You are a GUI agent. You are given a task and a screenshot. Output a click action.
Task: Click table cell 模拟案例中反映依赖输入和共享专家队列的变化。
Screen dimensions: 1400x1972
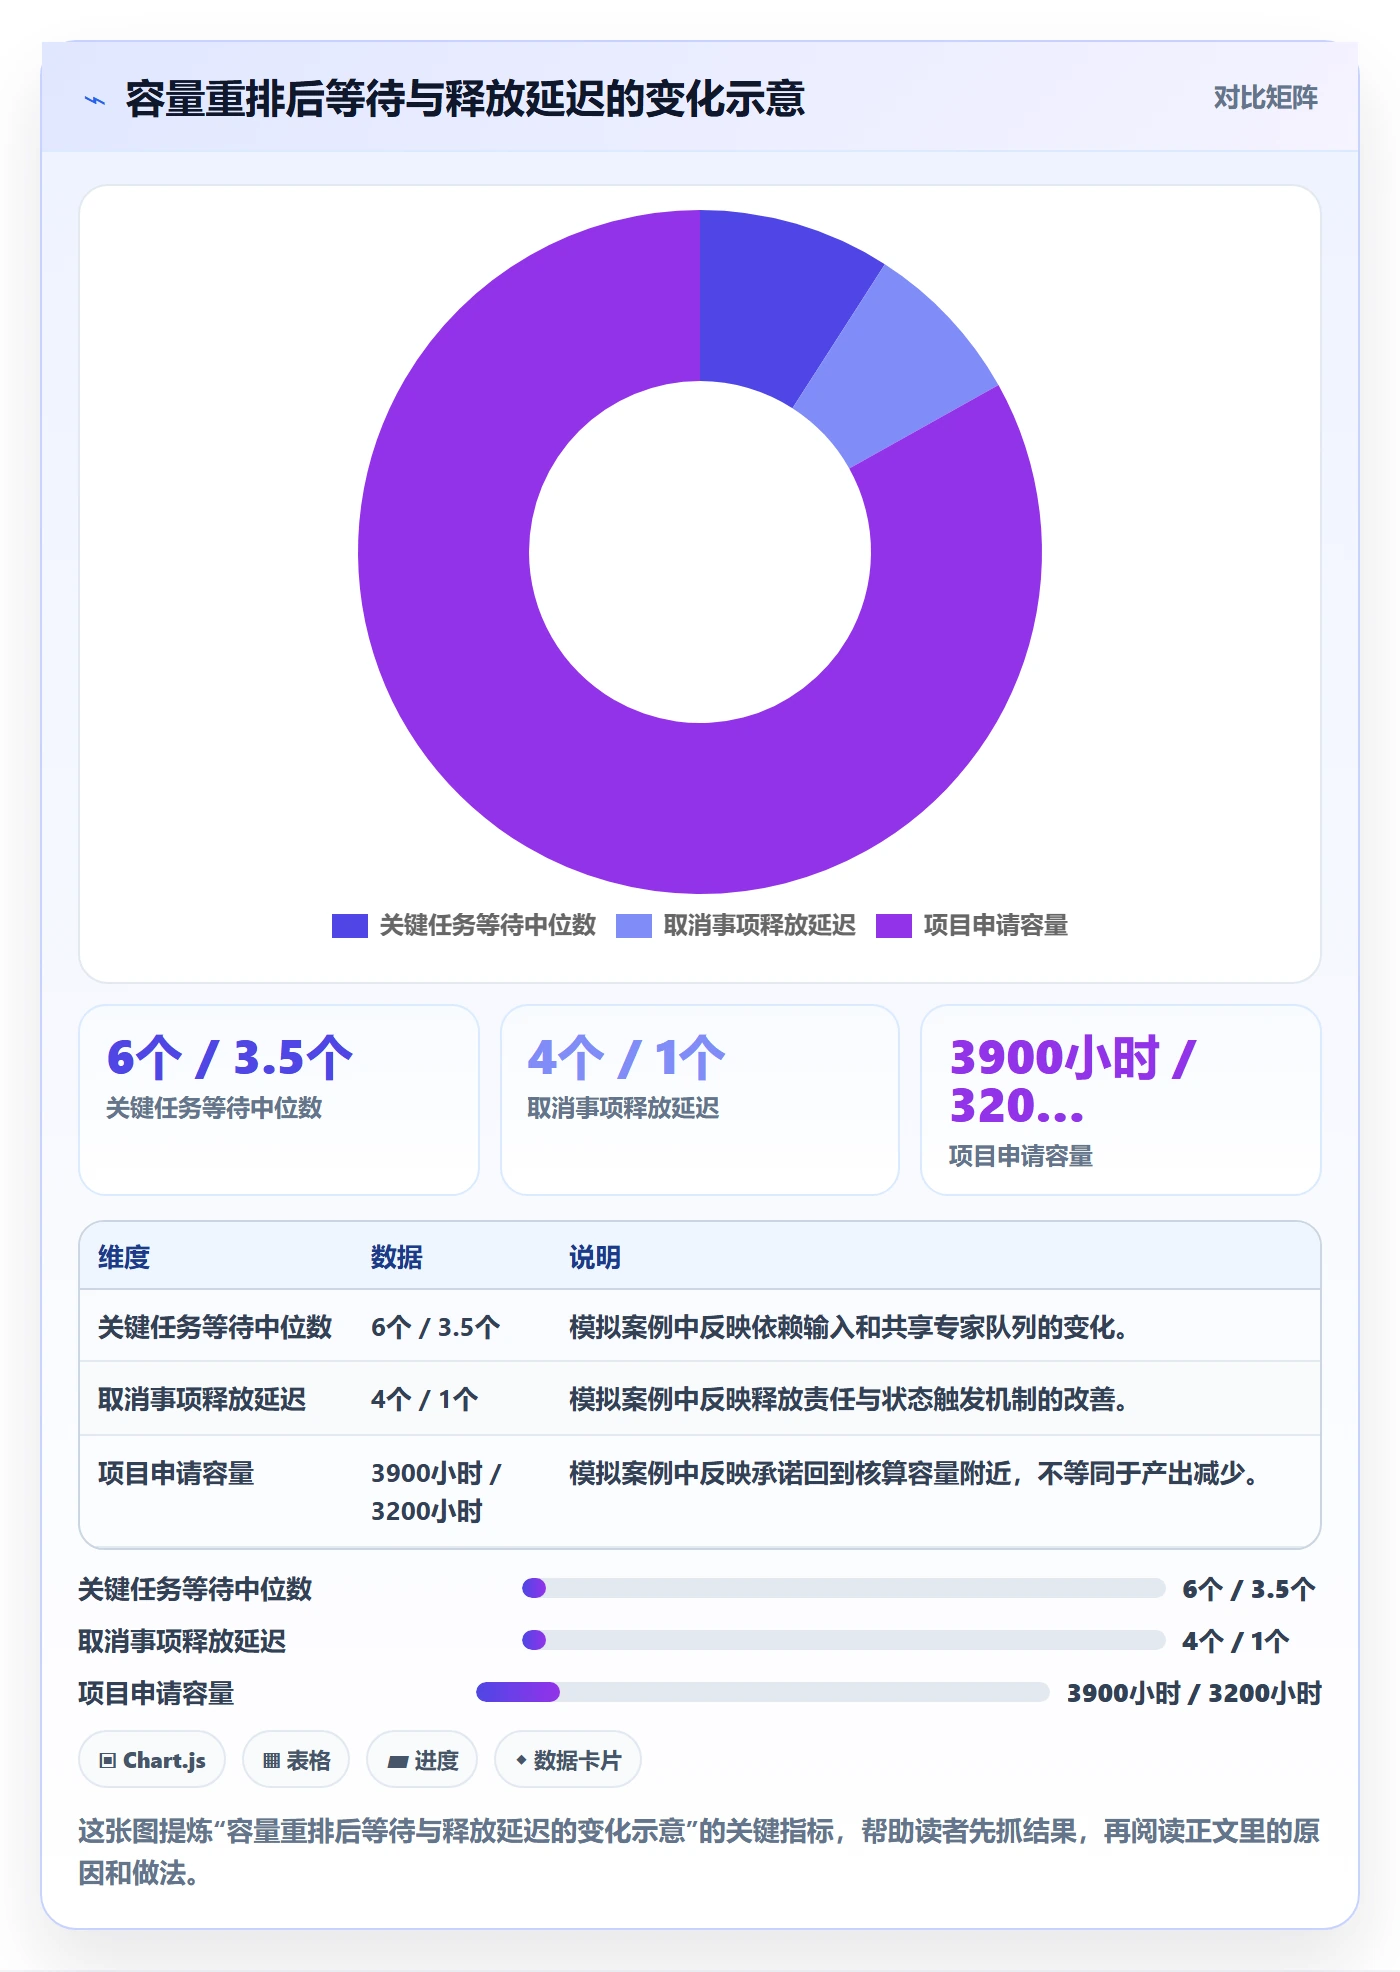(850, 1327)
